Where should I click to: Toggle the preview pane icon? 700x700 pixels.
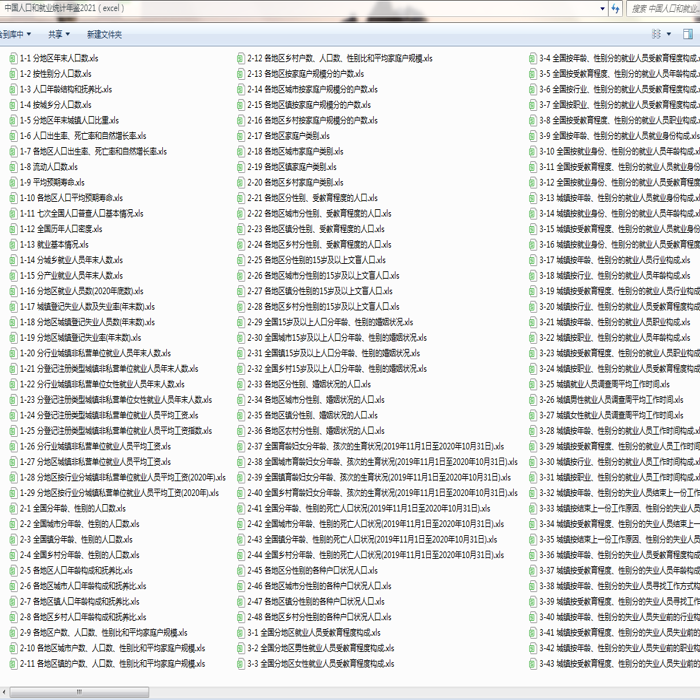[x=688, y=34]
